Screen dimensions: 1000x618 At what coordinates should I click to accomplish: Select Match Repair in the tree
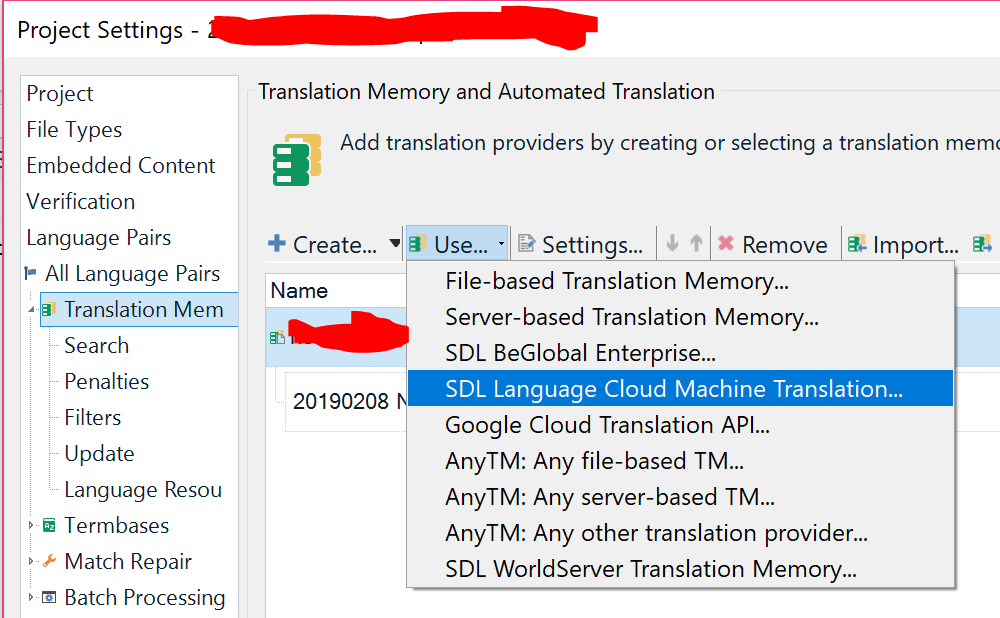128,562
